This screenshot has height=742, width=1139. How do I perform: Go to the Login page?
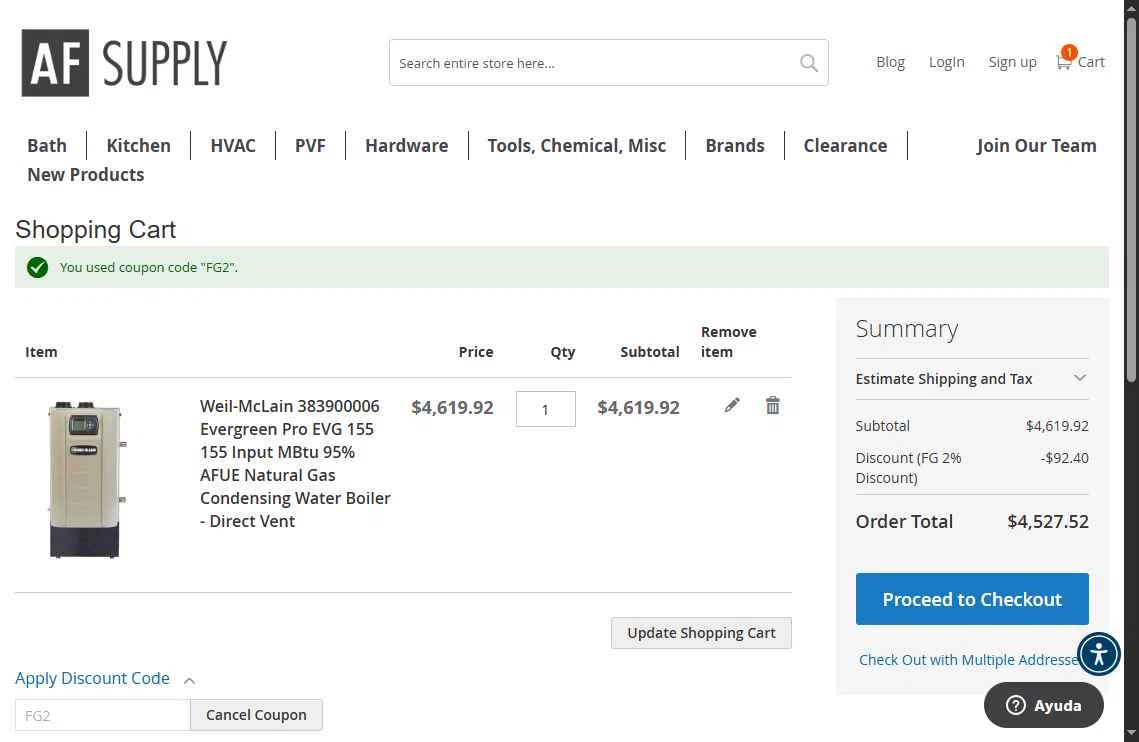(x=947, y=62)
